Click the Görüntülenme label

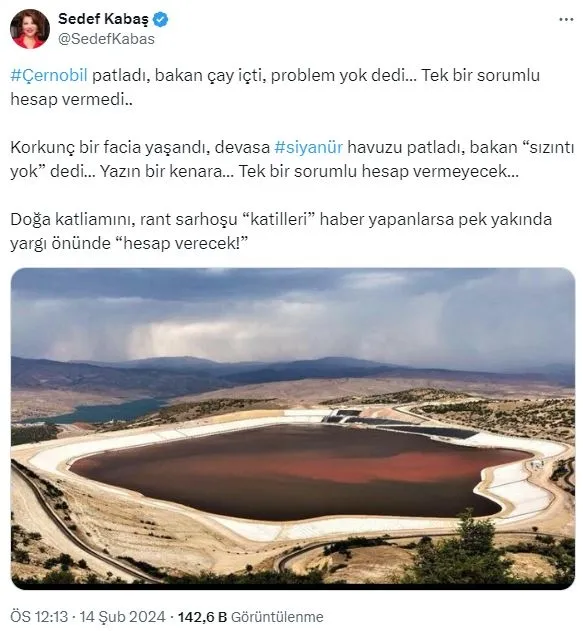coord(278,617)
